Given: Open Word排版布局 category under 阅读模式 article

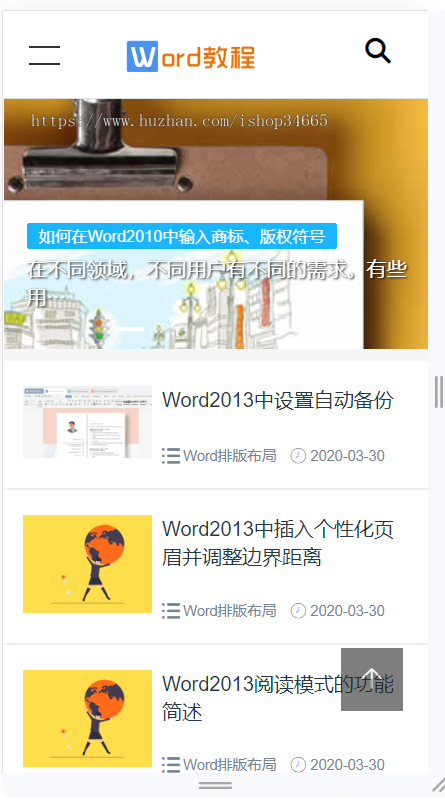Looking at the screenshot, I should (230, 765).
